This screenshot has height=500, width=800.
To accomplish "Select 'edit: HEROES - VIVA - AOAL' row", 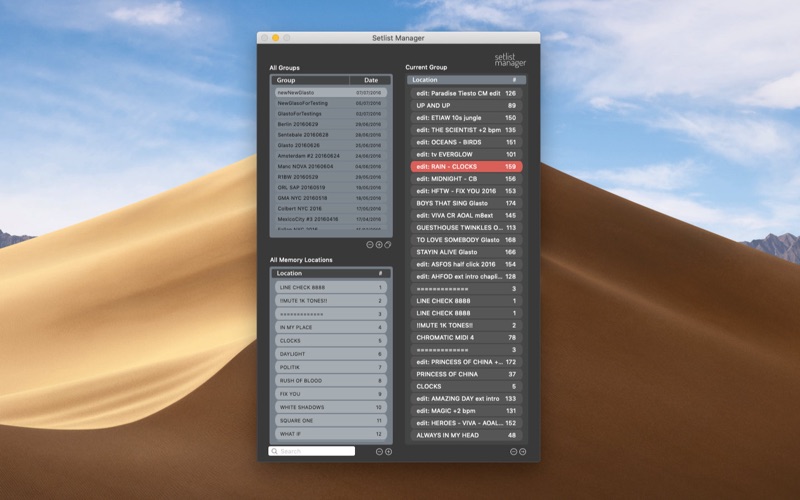I will (466, 423).
